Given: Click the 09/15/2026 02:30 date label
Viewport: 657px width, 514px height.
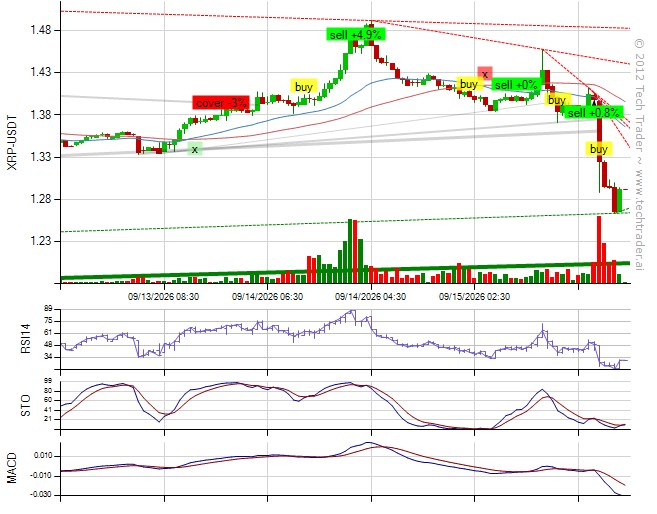Looking at the screenshot, I should (x=474, y=297).
